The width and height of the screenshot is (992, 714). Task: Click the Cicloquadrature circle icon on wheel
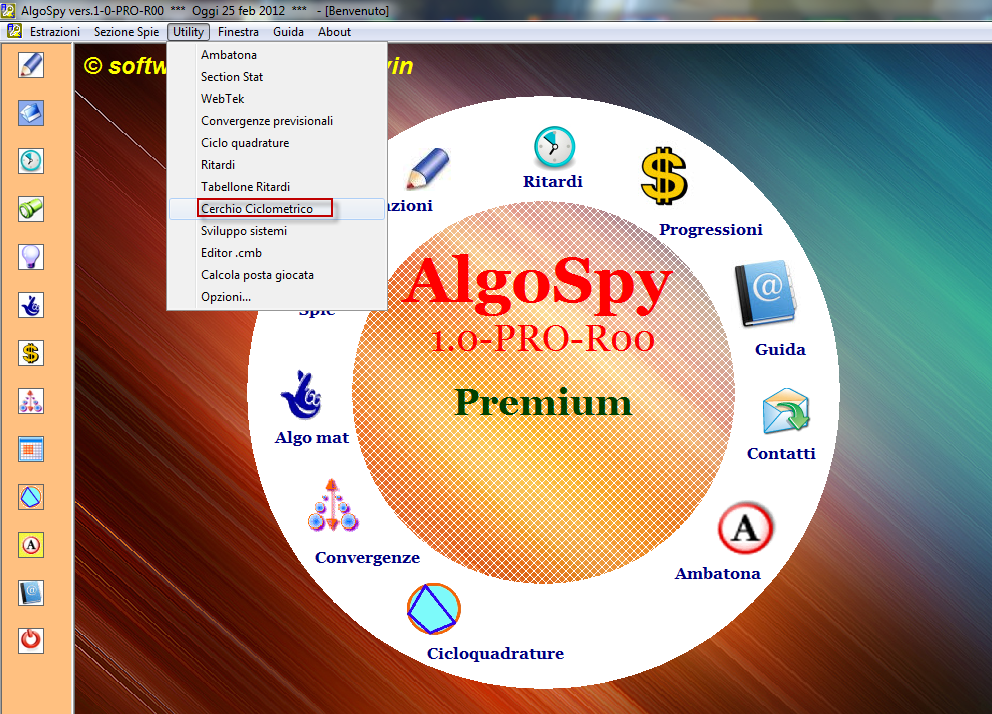(x=433, y=608)
